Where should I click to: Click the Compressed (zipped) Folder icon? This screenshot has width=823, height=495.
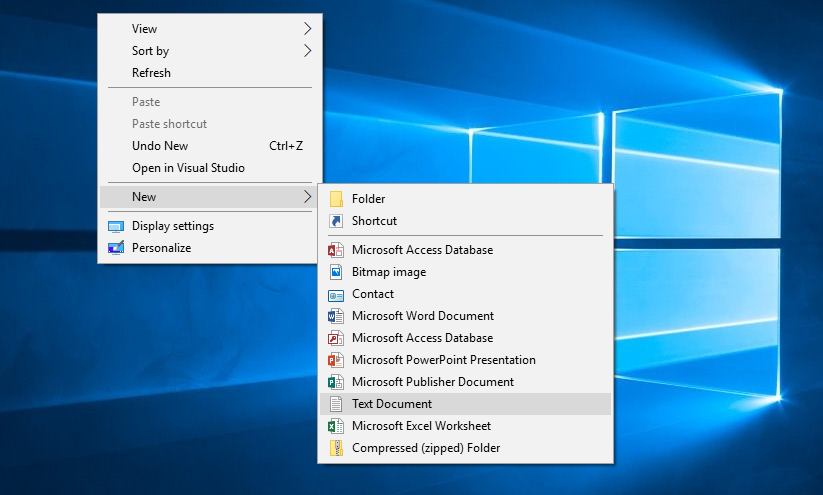[336, 448]
